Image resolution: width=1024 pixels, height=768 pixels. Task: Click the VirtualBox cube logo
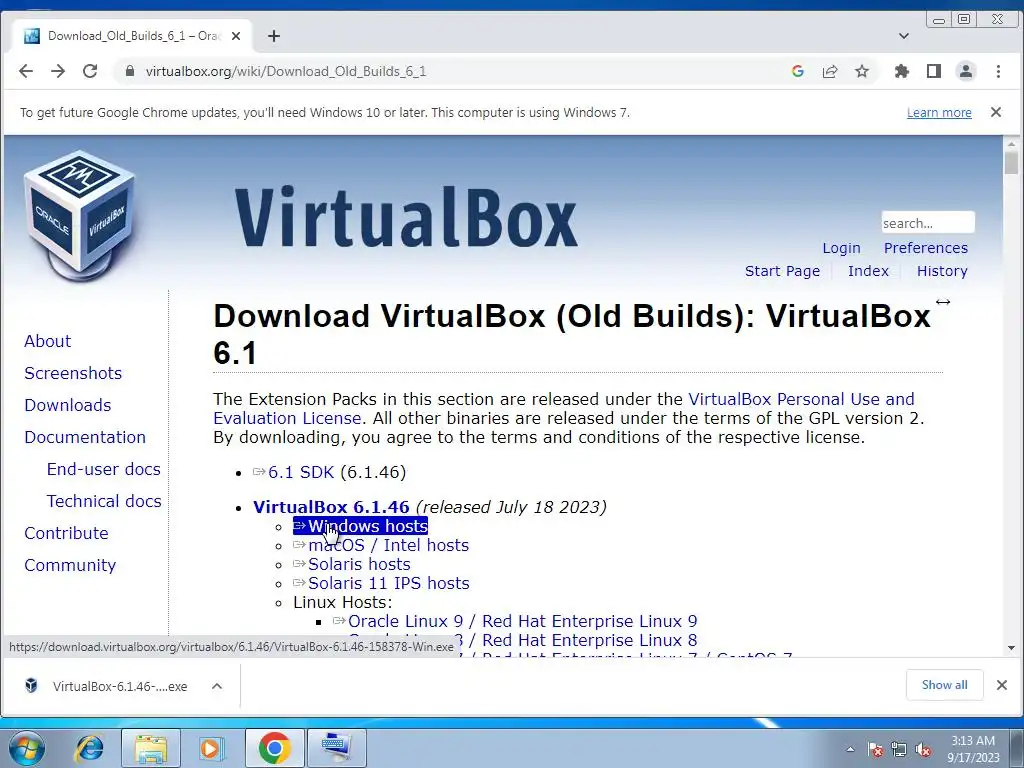(x=81, y=214)
